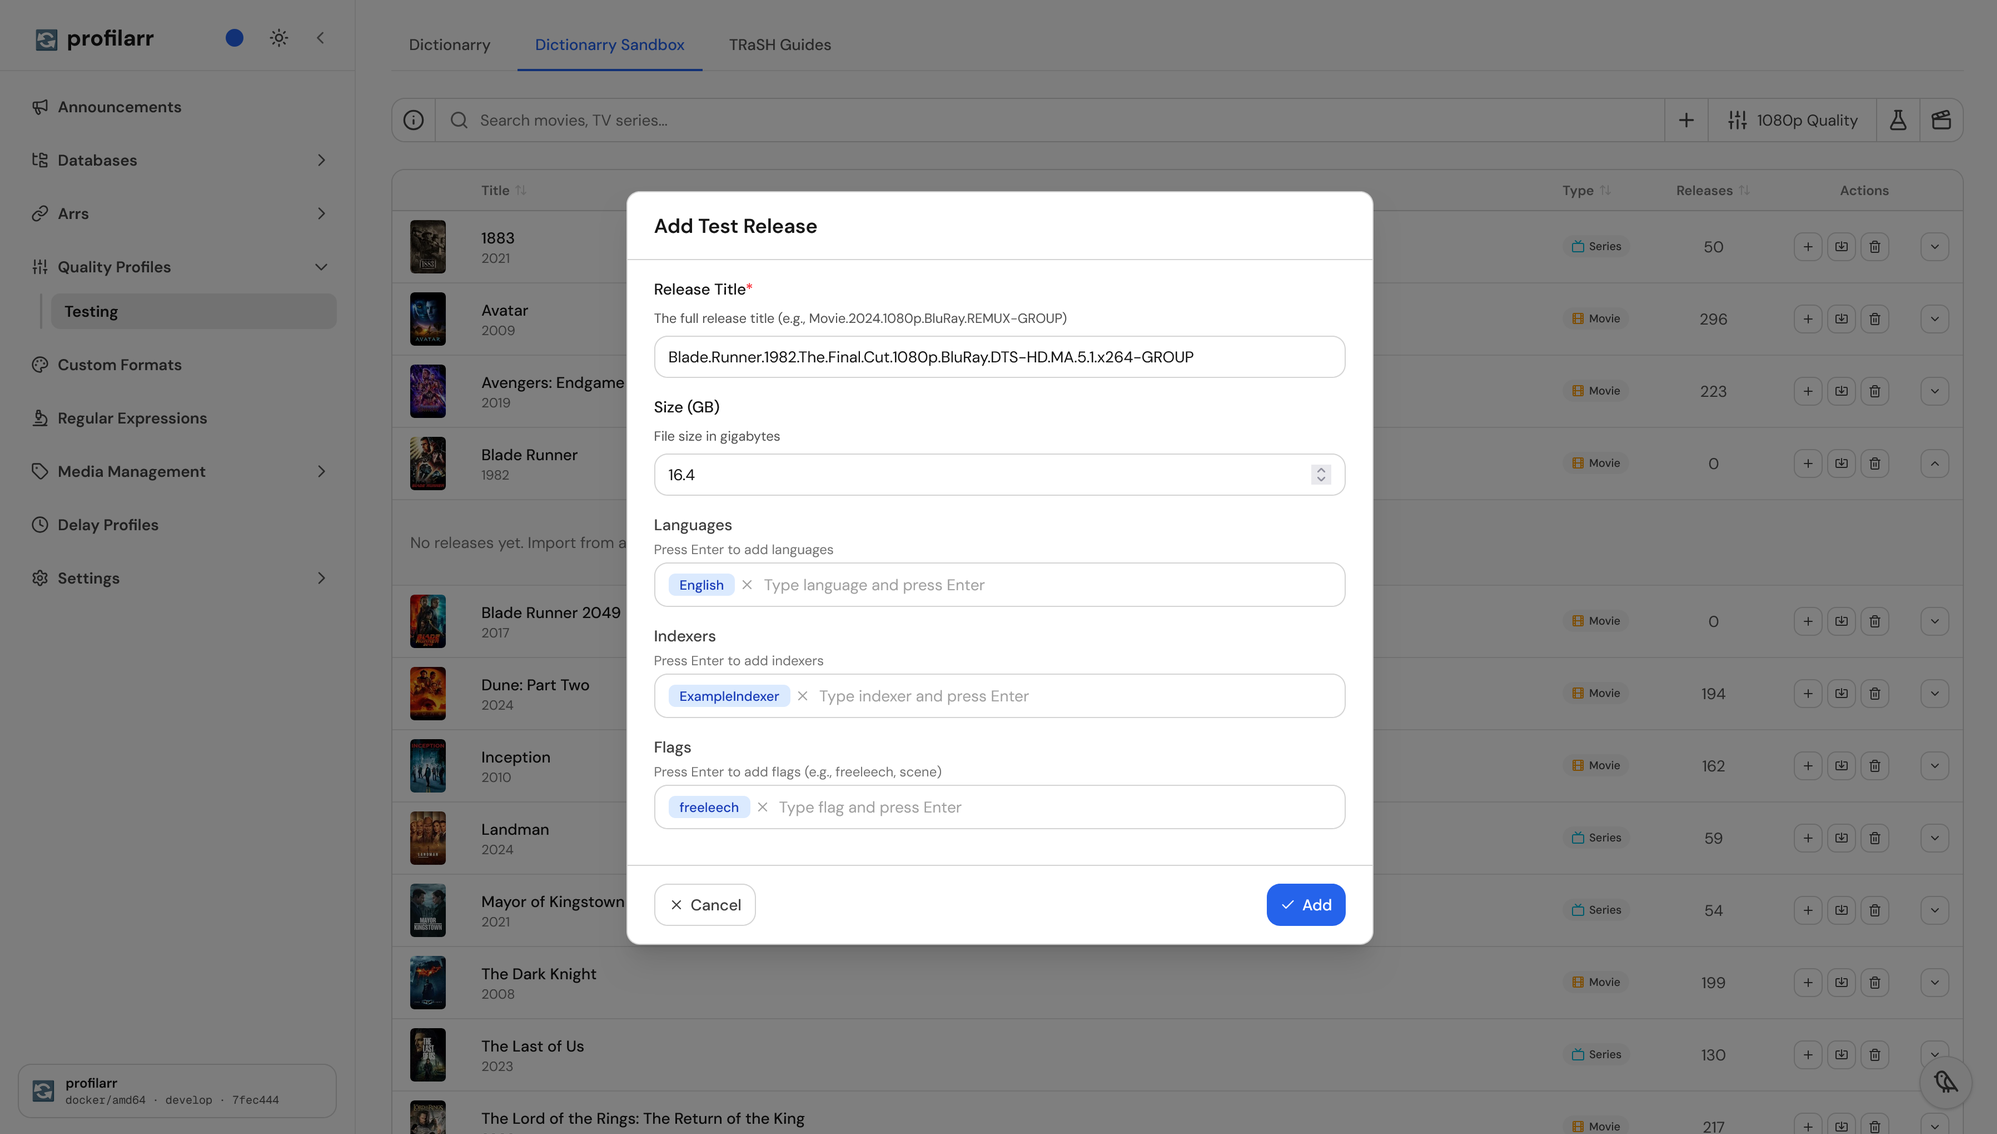The image size is (1997, 1134).
Task: Click the Add button in the dialog
Action: 1305,905
